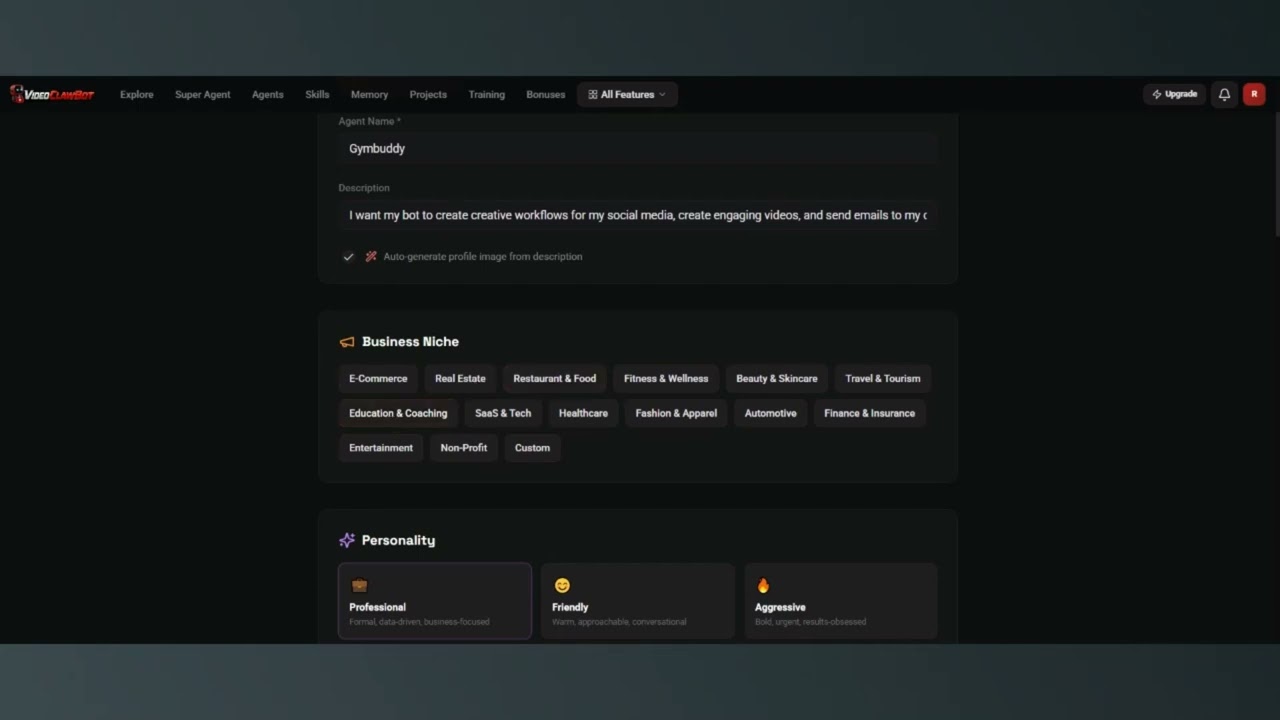Screen dimensions: 1280x720
Task: Select the Fashion & Apparel niche
Action: coord(676,413)
